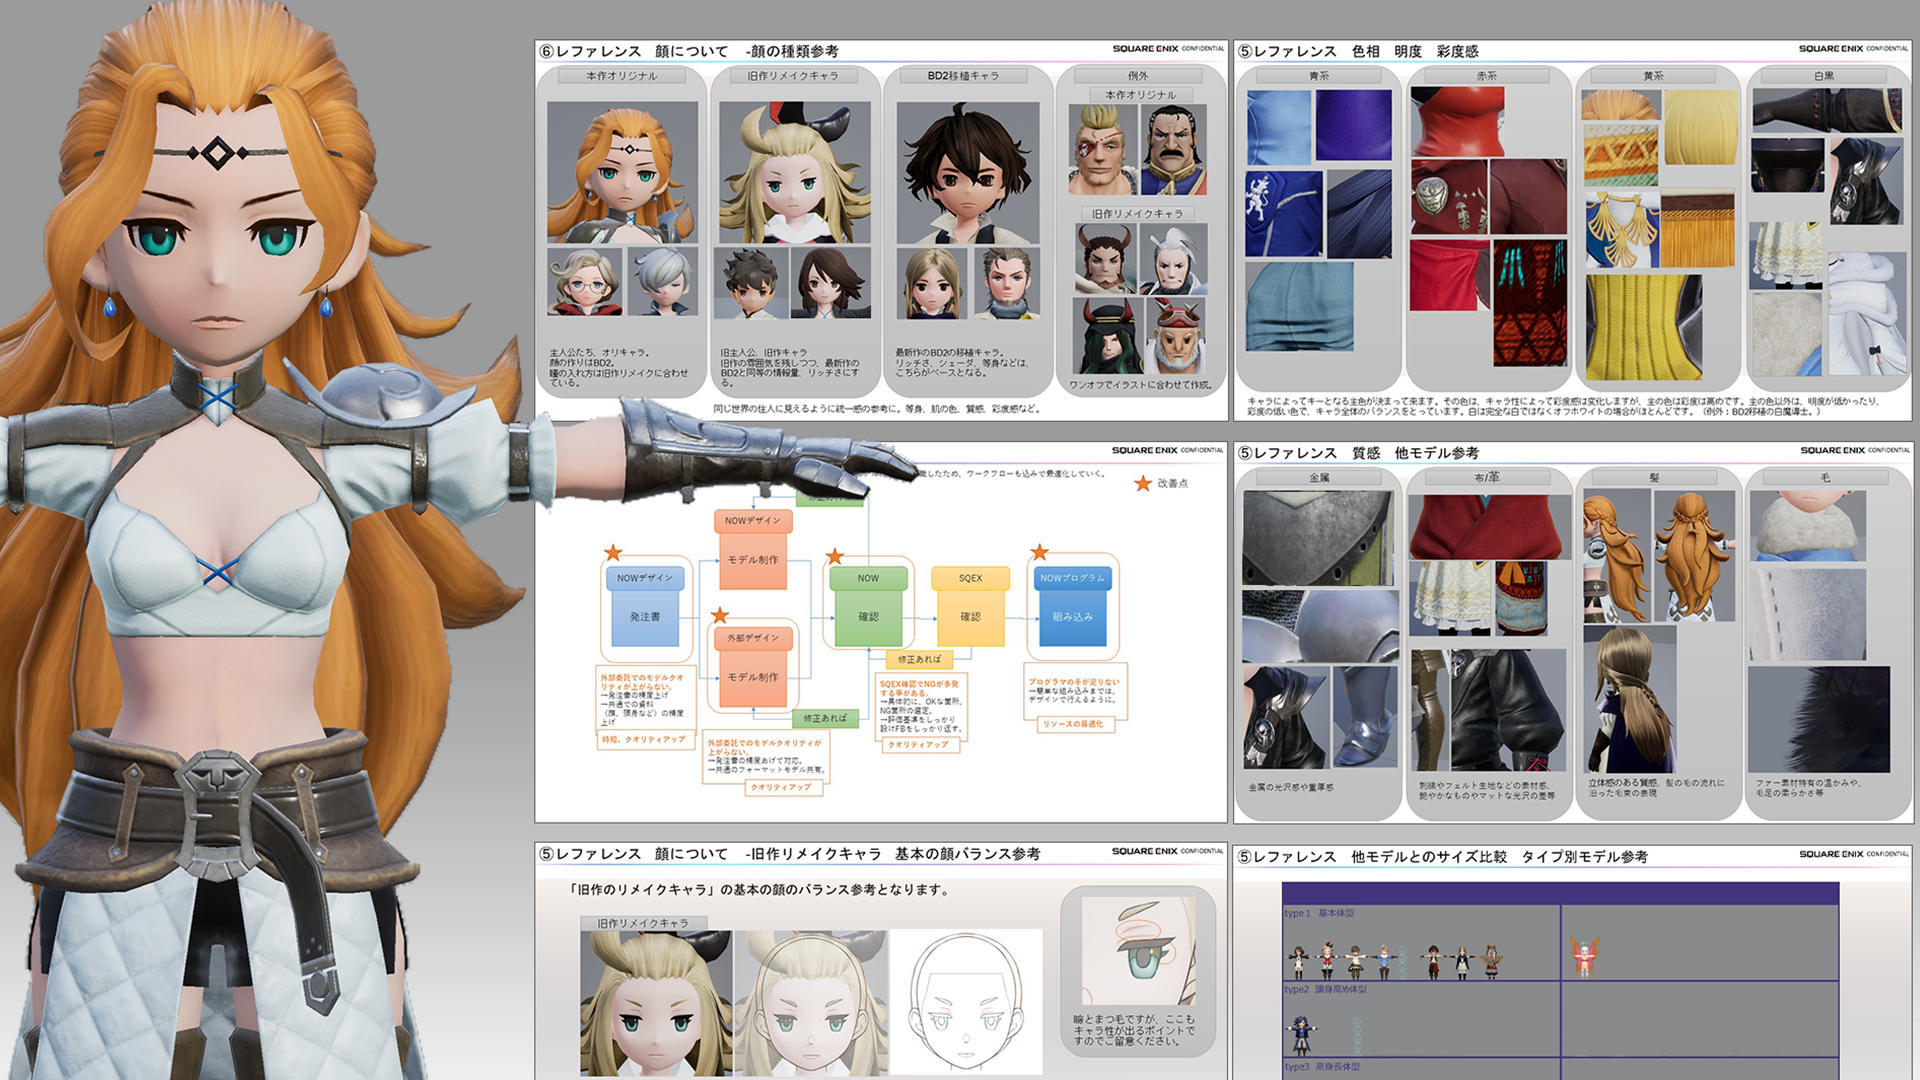Image resolution: width=1920 pixels, height=1080 pixels.
Task: Pick the light teal fabric swatch in 青系
Action: [1299, 306]
